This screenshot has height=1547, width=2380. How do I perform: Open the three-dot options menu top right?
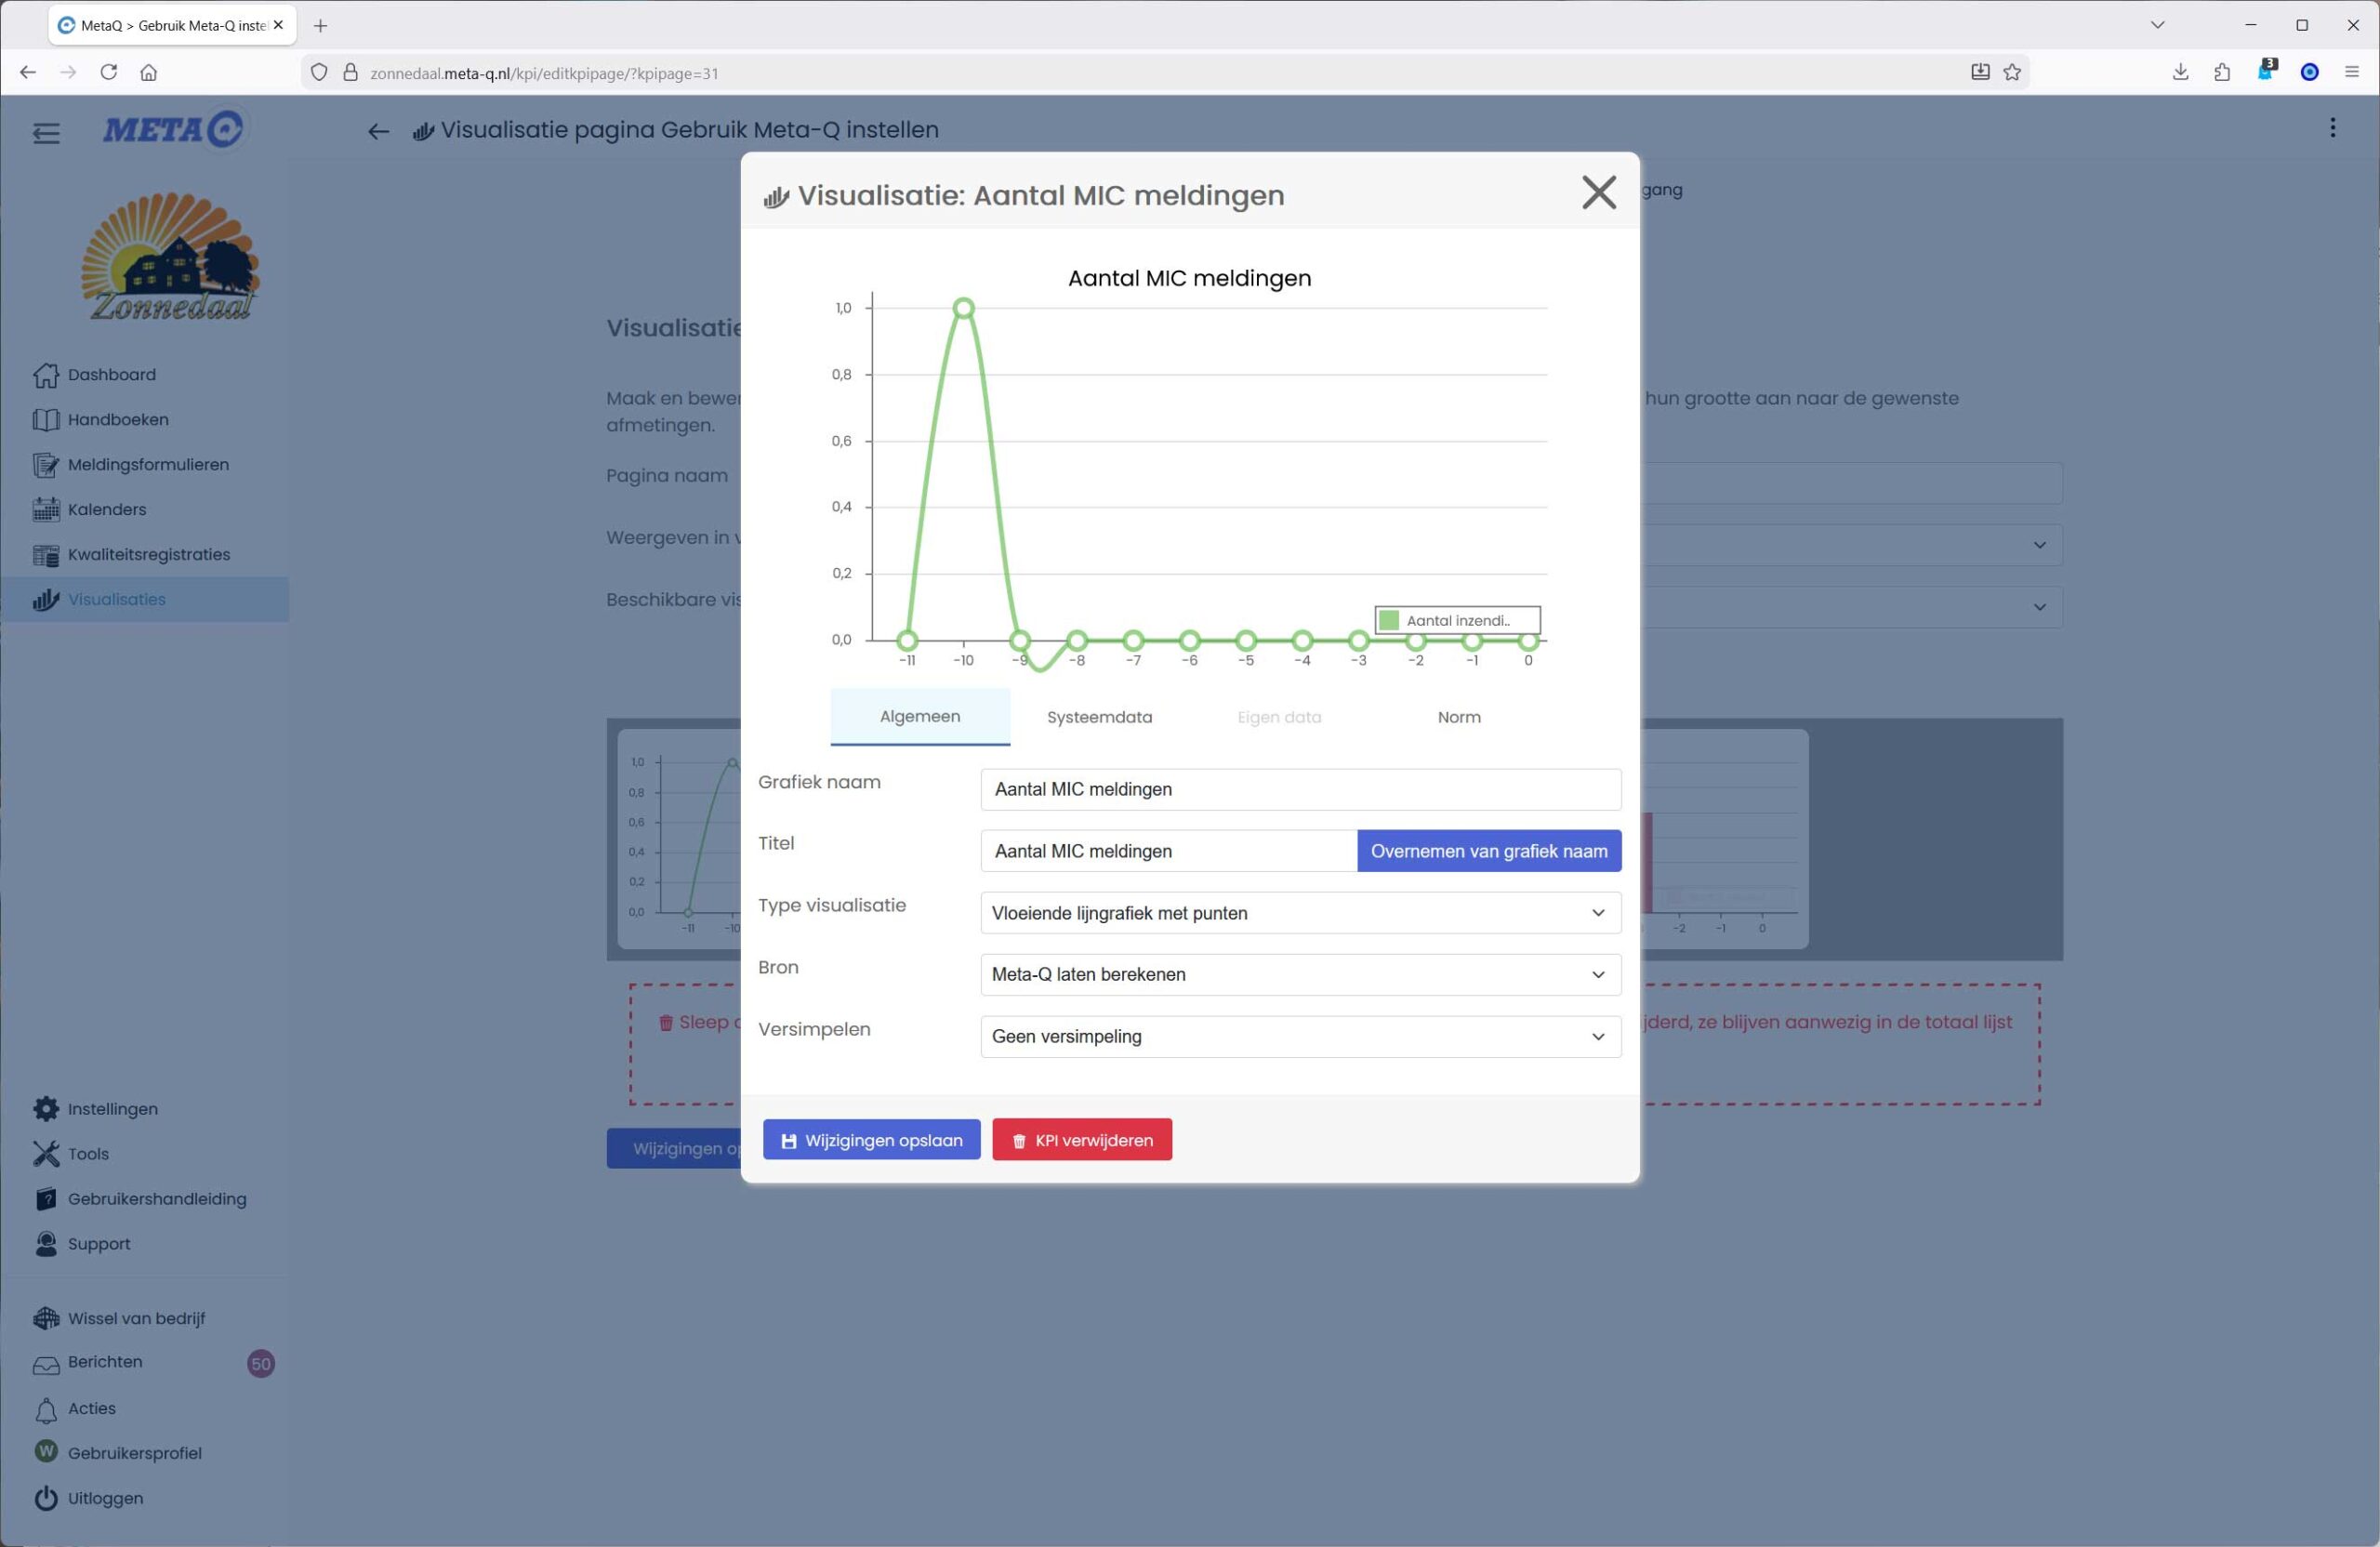point(2332,128)
